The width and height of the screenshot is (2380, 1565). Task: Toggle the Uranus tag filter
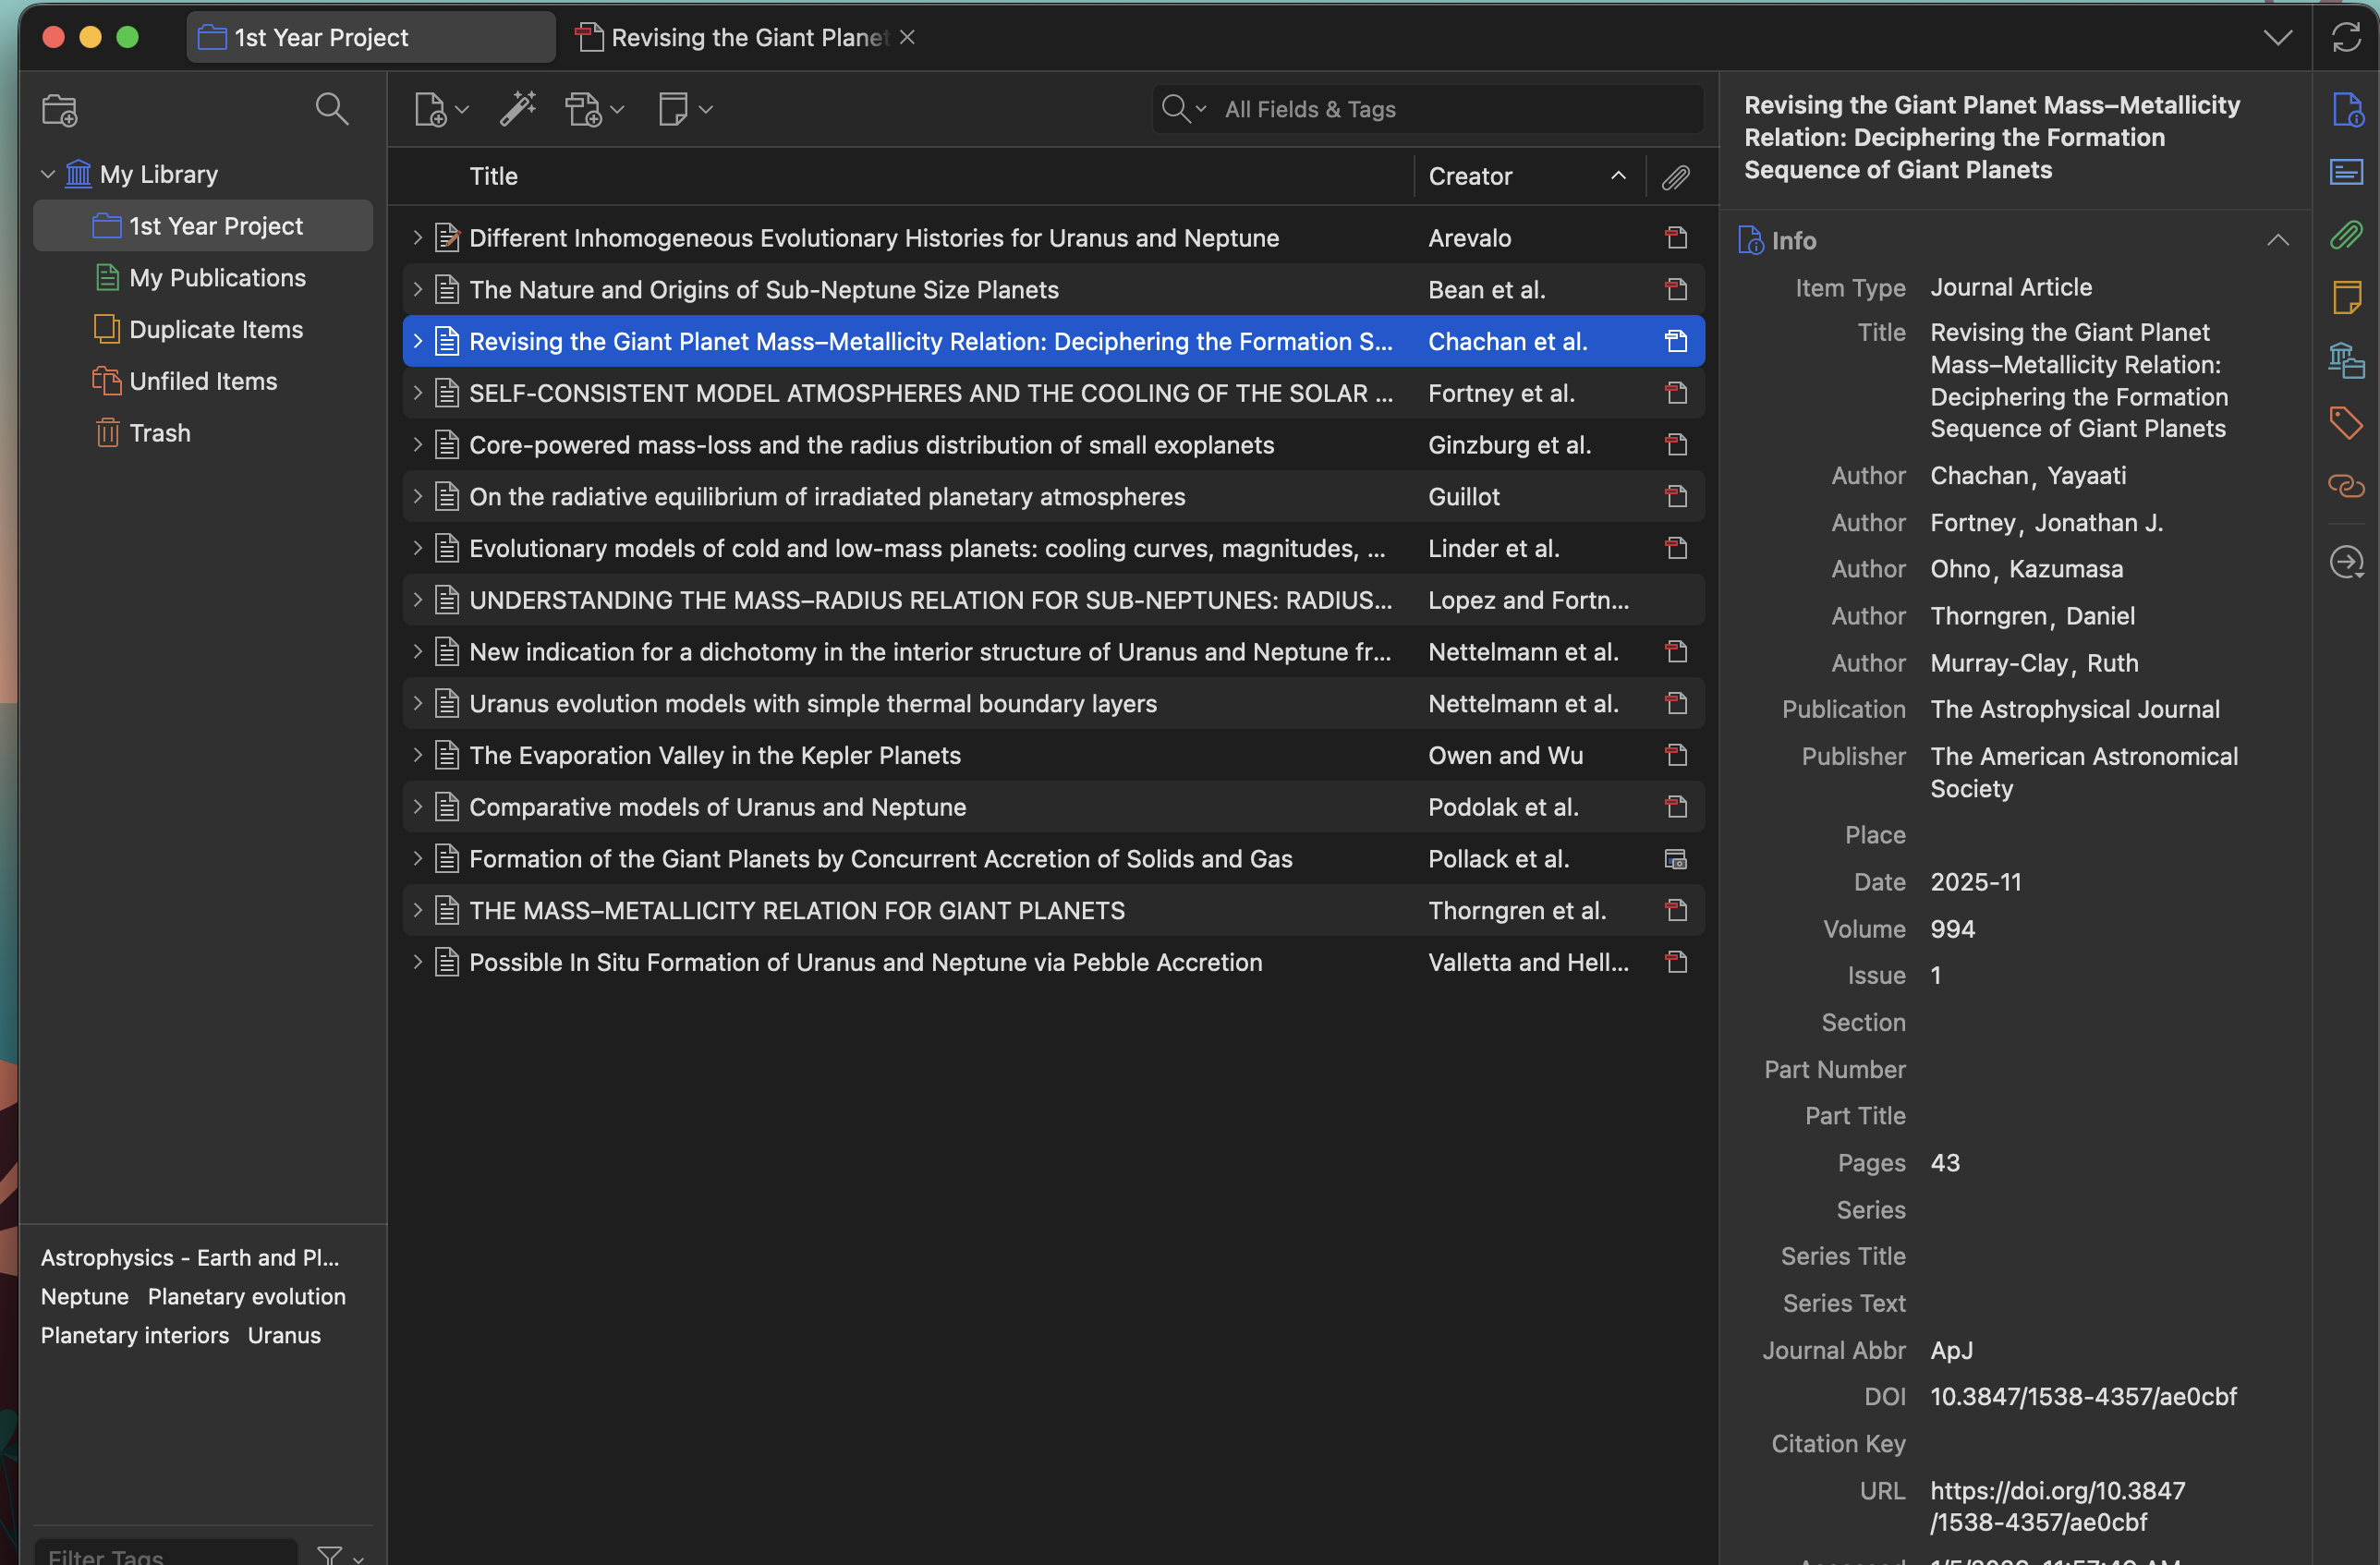pyautogui.click(x=284, y=1335)
